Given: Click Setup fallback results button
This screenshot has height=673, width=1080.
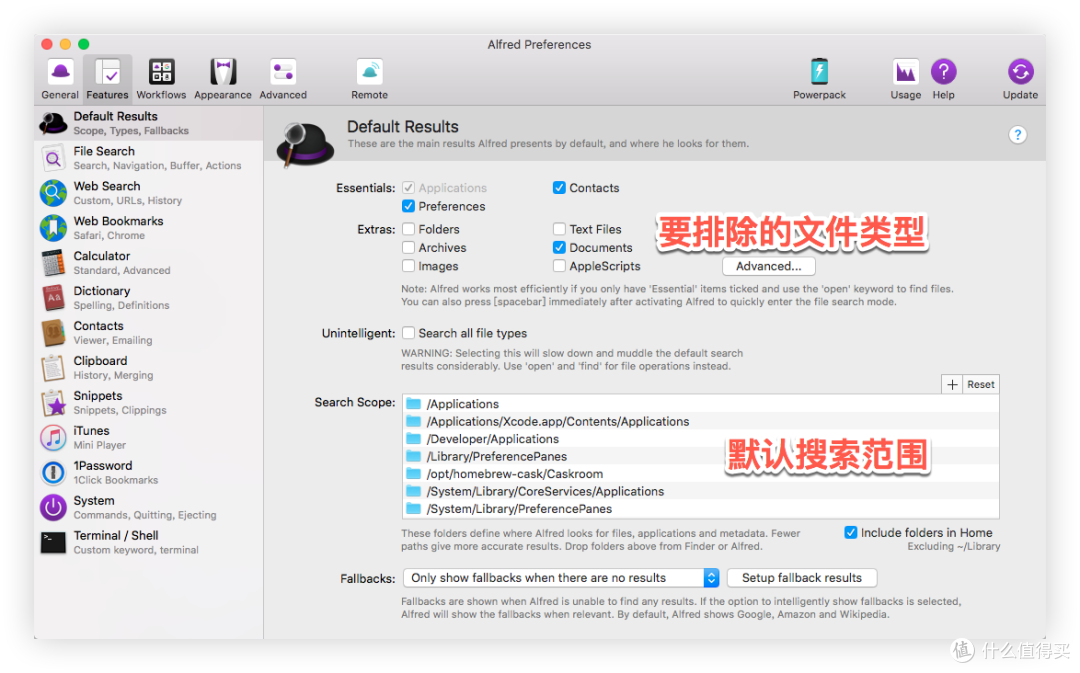Looking at the screenshot, I should (x=802, y=578).
